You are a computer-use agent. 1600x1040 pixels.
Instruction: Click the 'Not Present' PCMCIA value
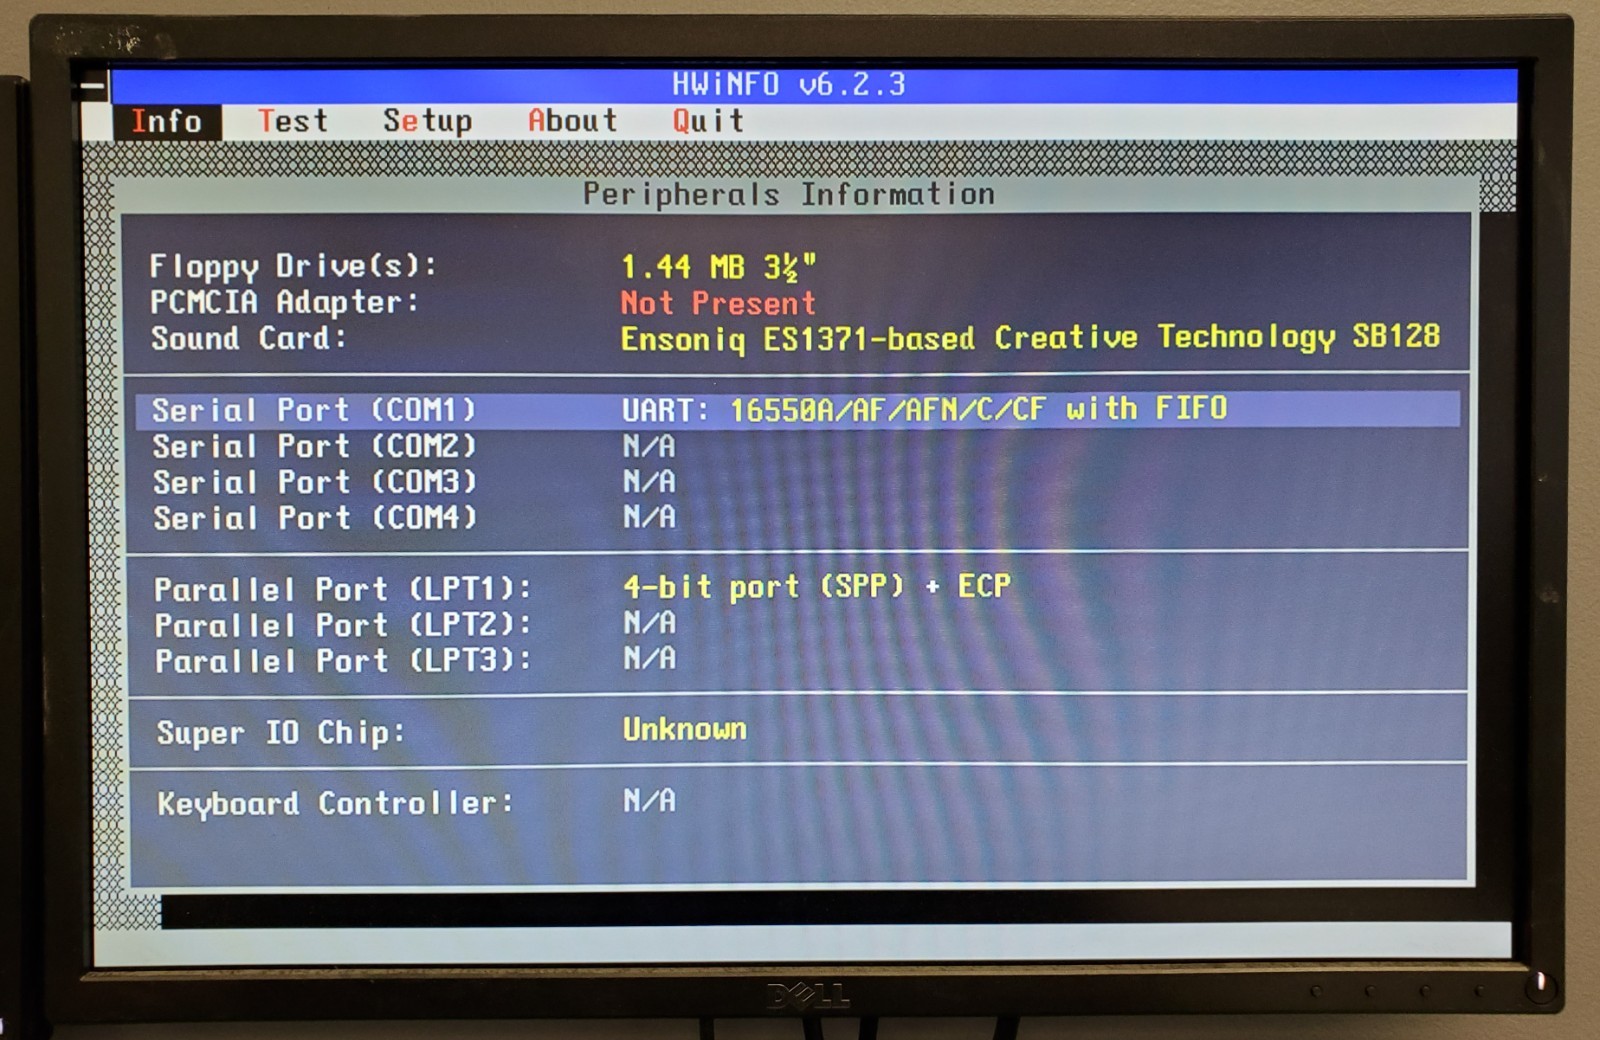[x=718, y=302]
